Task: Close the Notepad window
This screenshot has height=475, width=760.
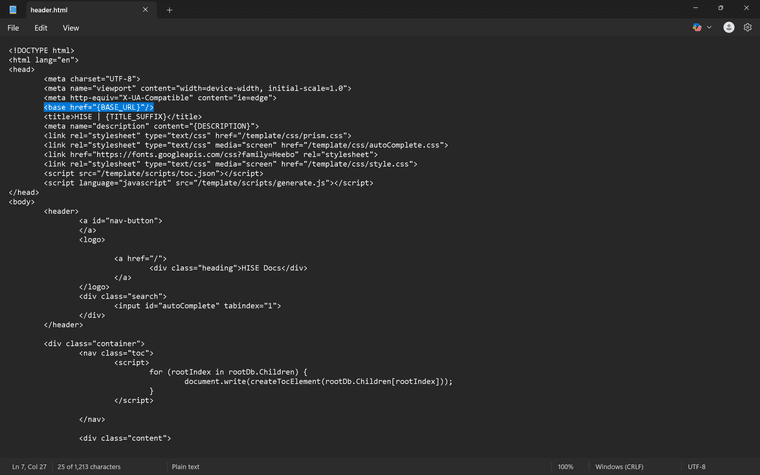Action: [746, 8]
